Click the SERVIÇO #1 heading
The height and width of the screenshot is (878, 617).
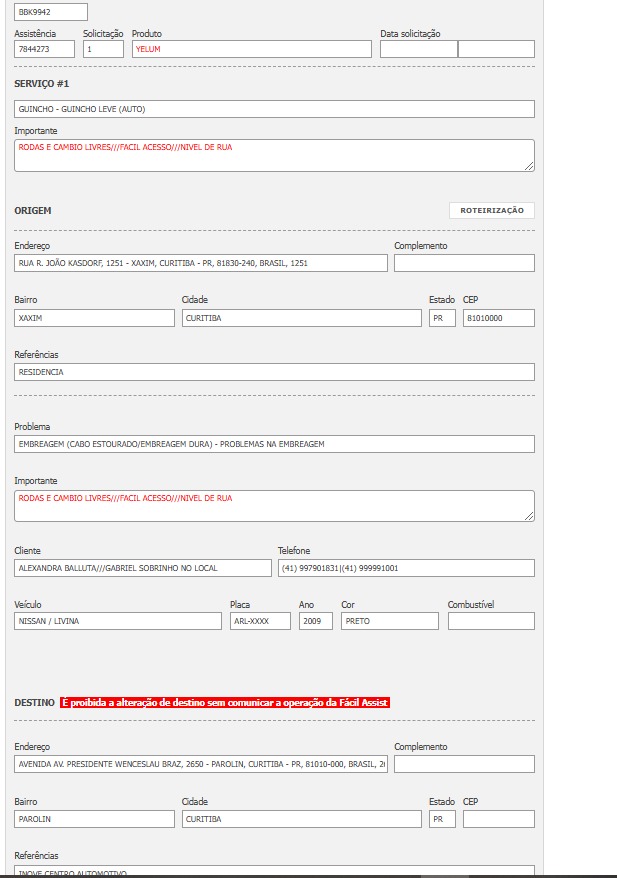42,83
